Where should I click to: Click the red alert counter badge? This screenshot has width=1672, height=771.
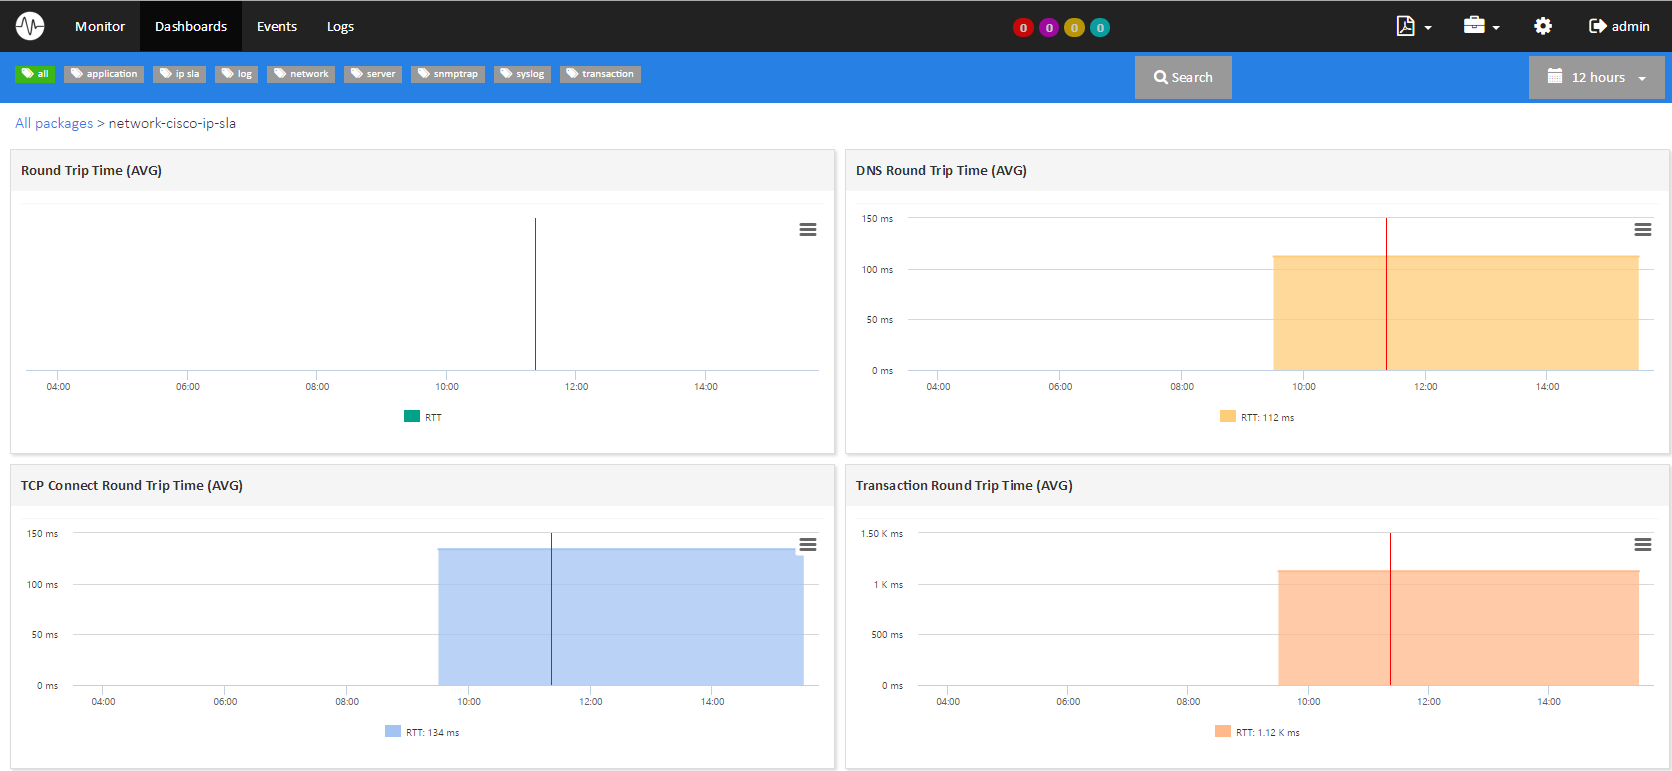(x=1023, y=28)
